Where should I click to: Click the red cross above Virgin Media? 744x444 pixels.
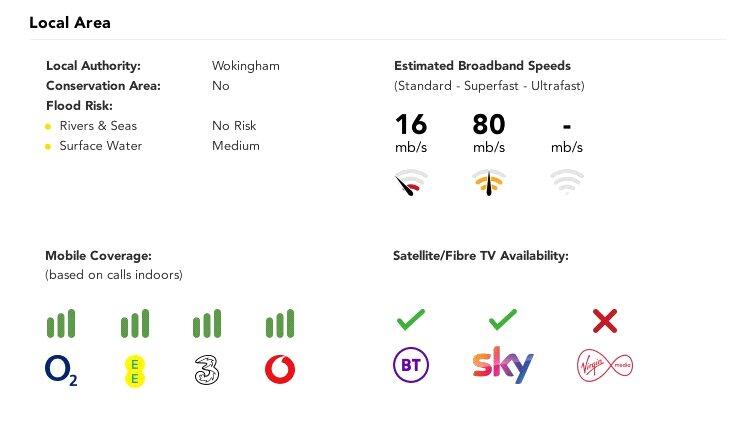point(604,320)
